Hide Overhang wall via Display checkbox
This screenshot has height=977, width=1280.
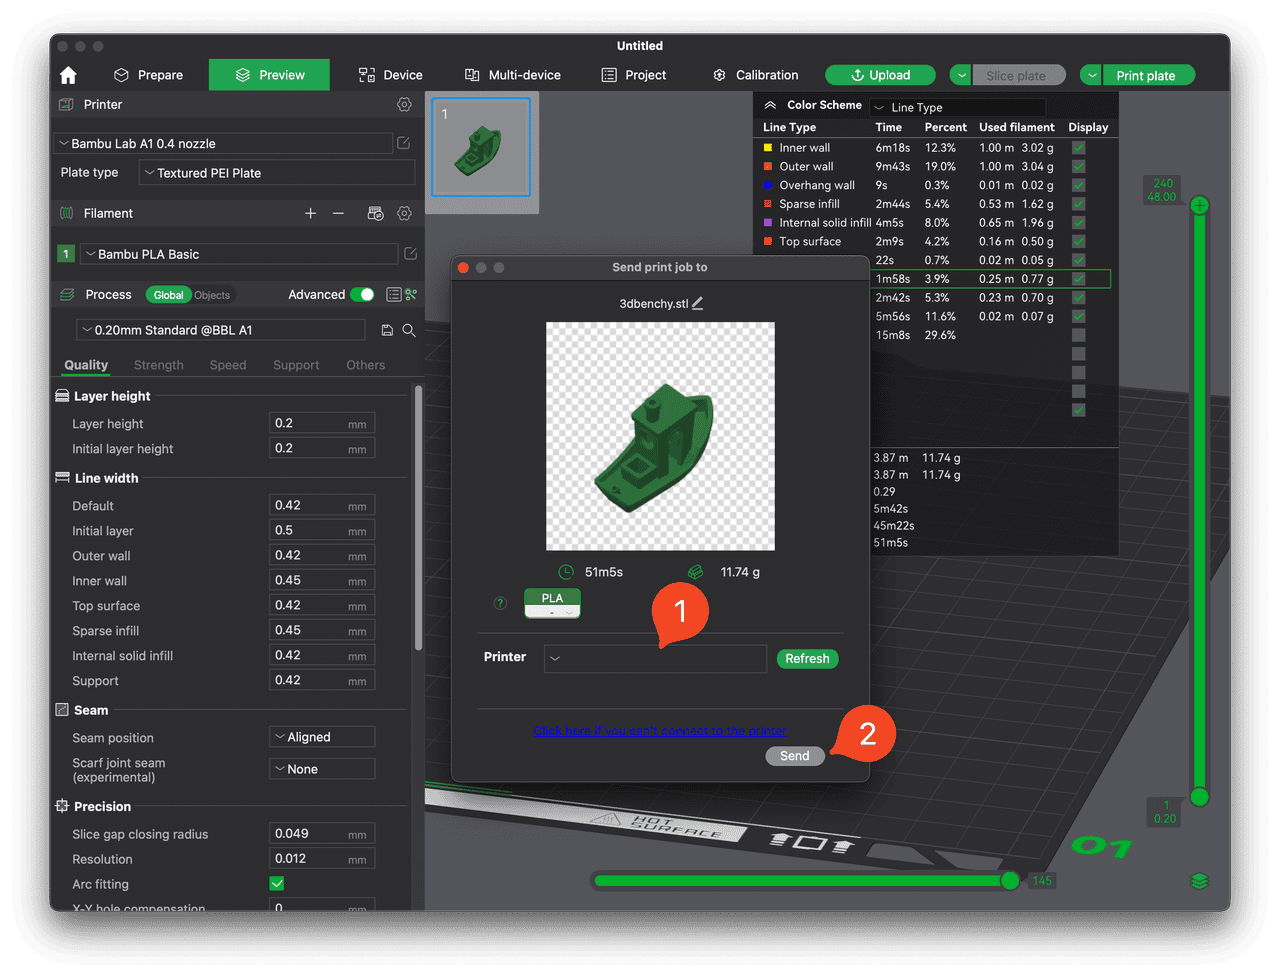click(x=1079, y=185)
